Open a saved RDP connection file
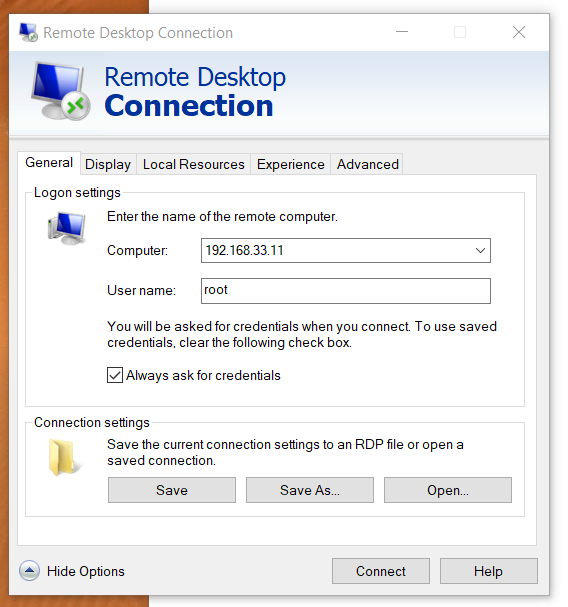 point(448,490)
